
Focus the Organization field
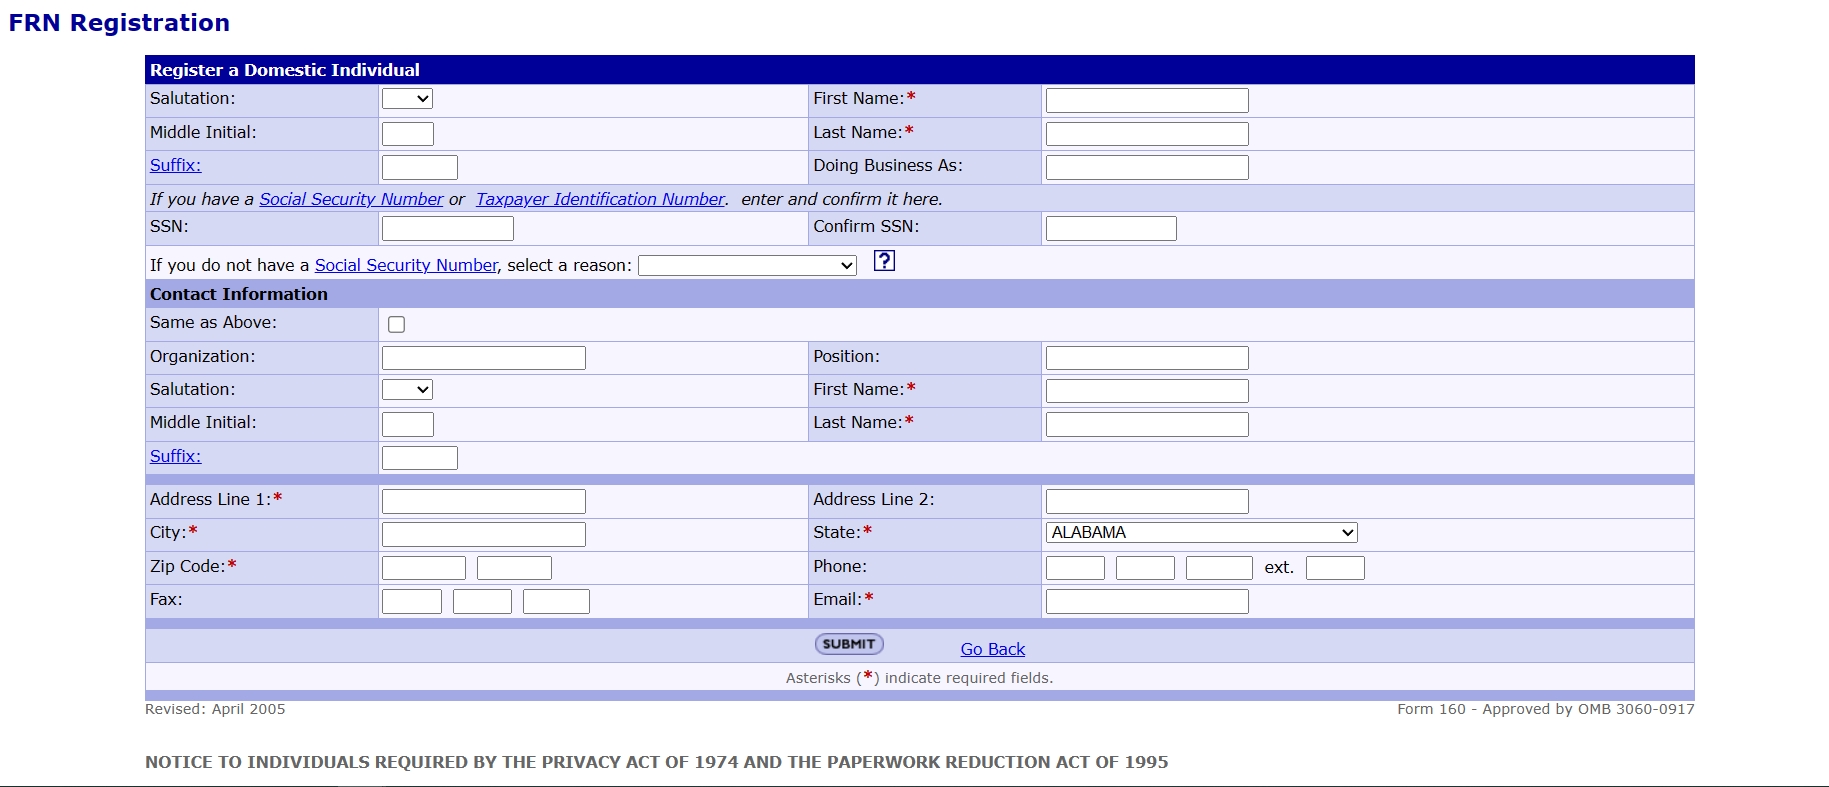pyautogui.click(x=484, y=357)
